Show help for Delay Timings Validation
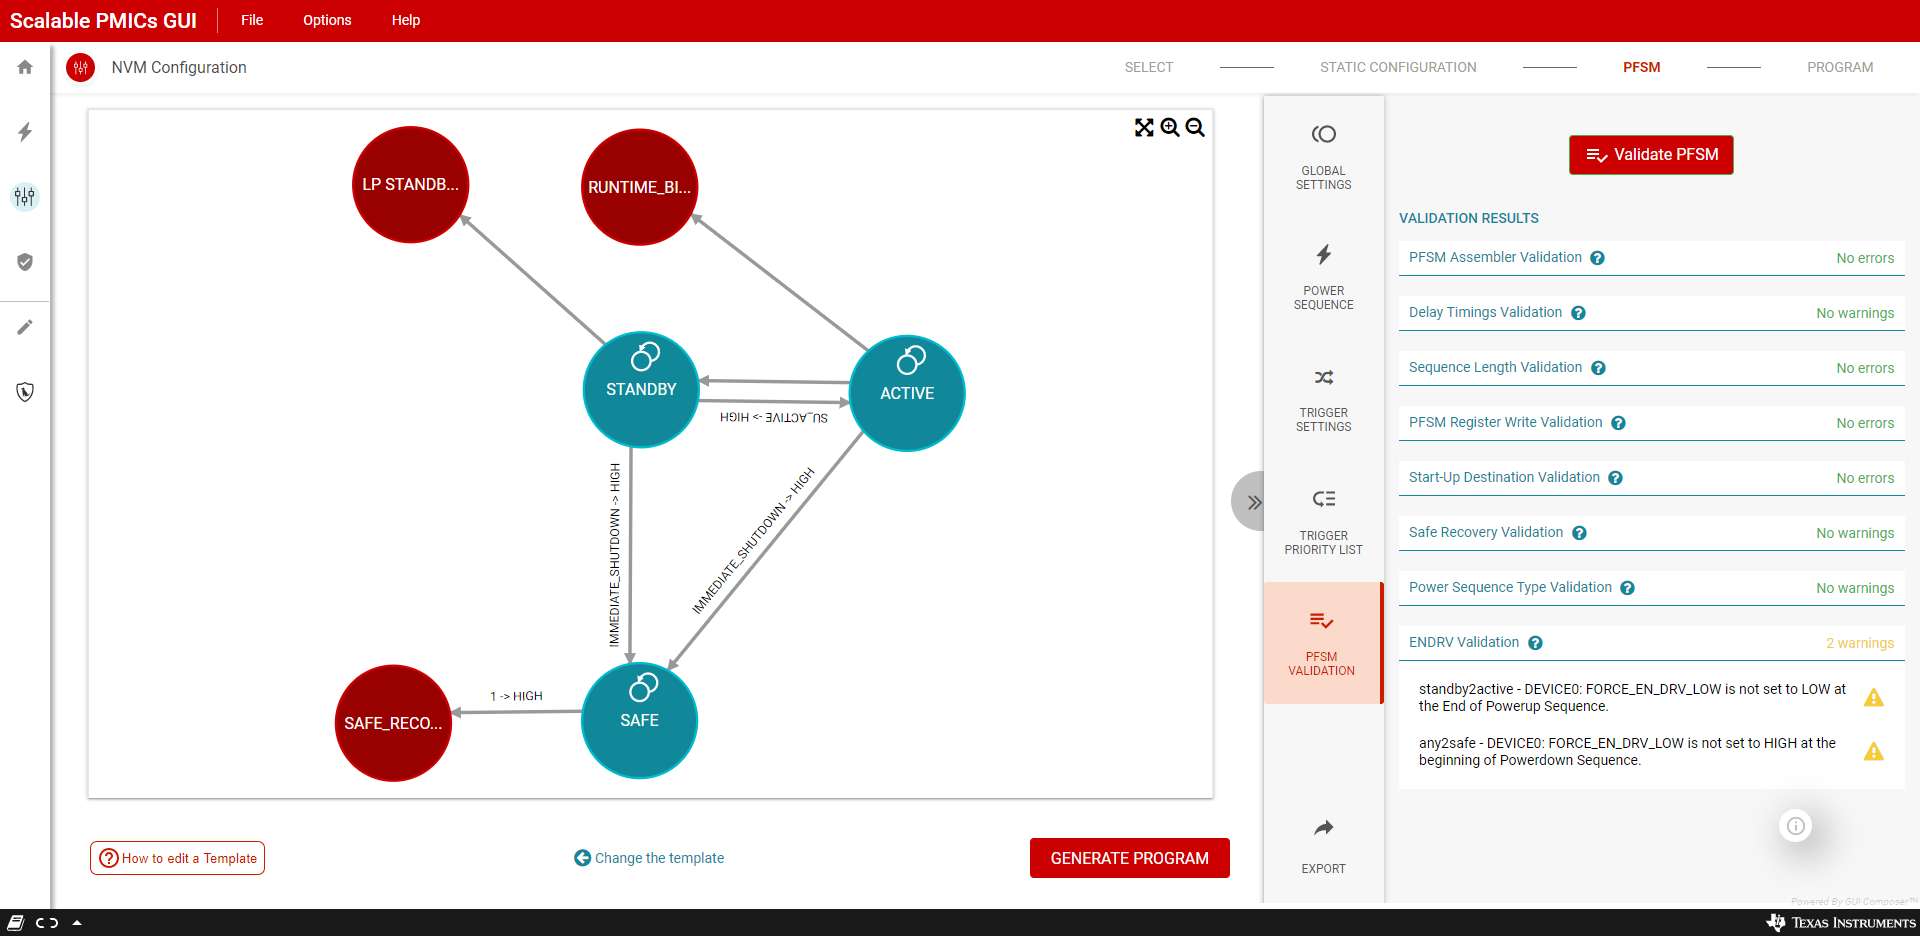Screen dimensions: 1920x936 click(x=1578, y=313)
